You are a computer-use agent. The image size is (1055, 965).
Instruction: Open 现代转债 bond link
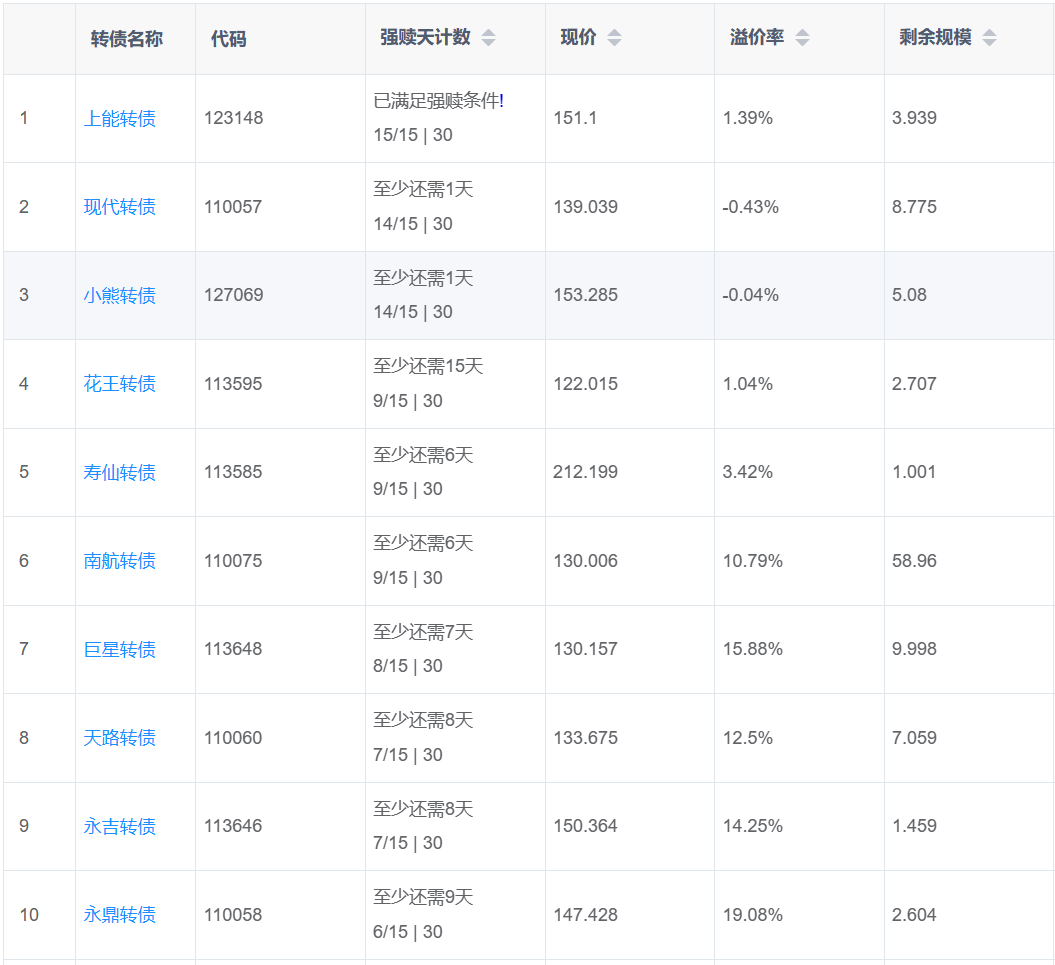pos(120,207)
